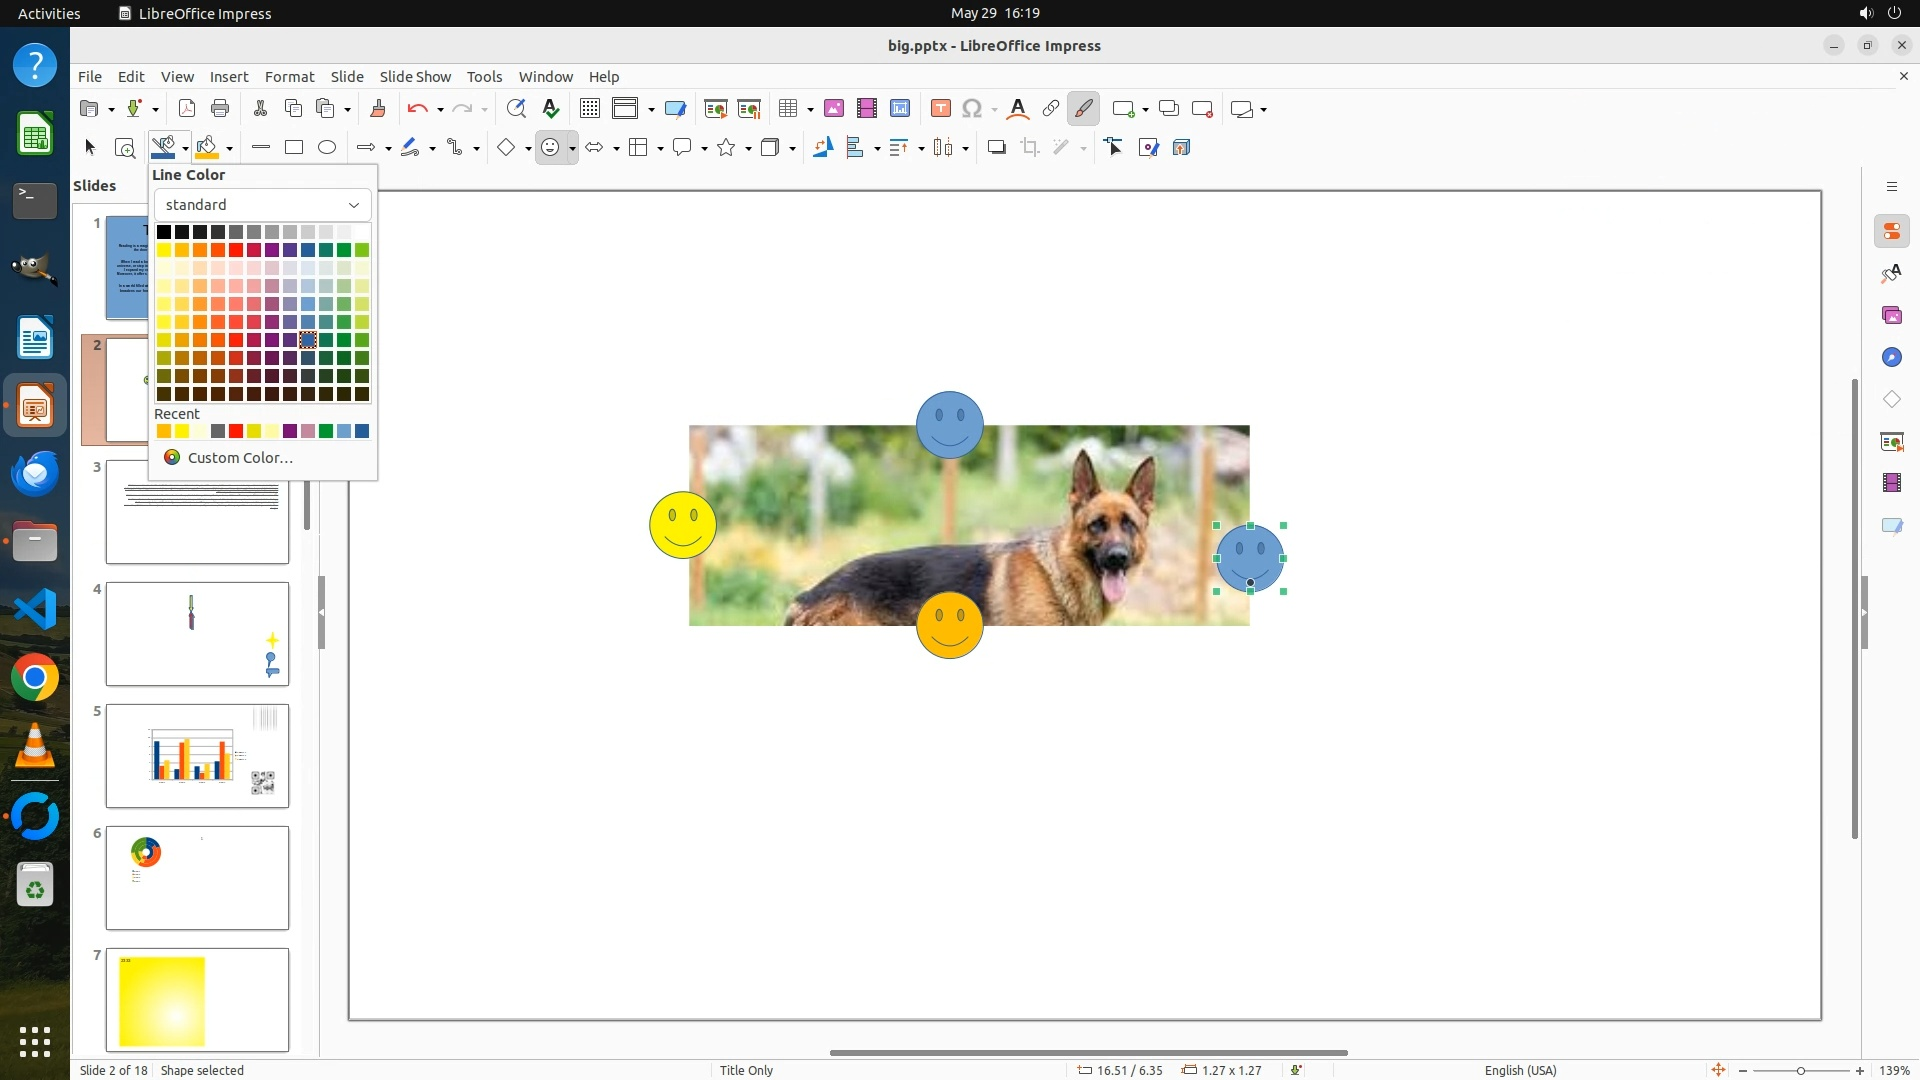The height and width of the screenshot is (1080, 1920).
Task: Click the Custom Color... button
Action: [x=240, y=458]
